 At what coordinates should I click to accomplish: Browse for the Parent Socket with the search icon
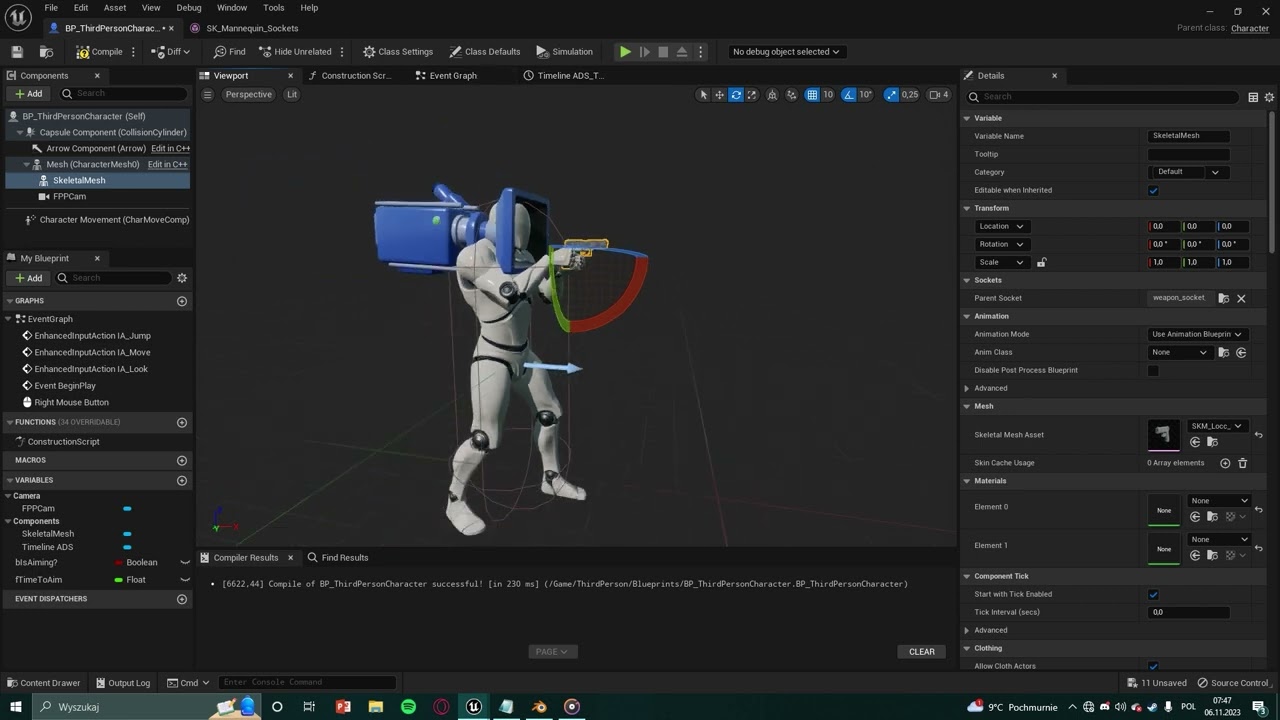pyautogui.click(x=1223, y=298)
